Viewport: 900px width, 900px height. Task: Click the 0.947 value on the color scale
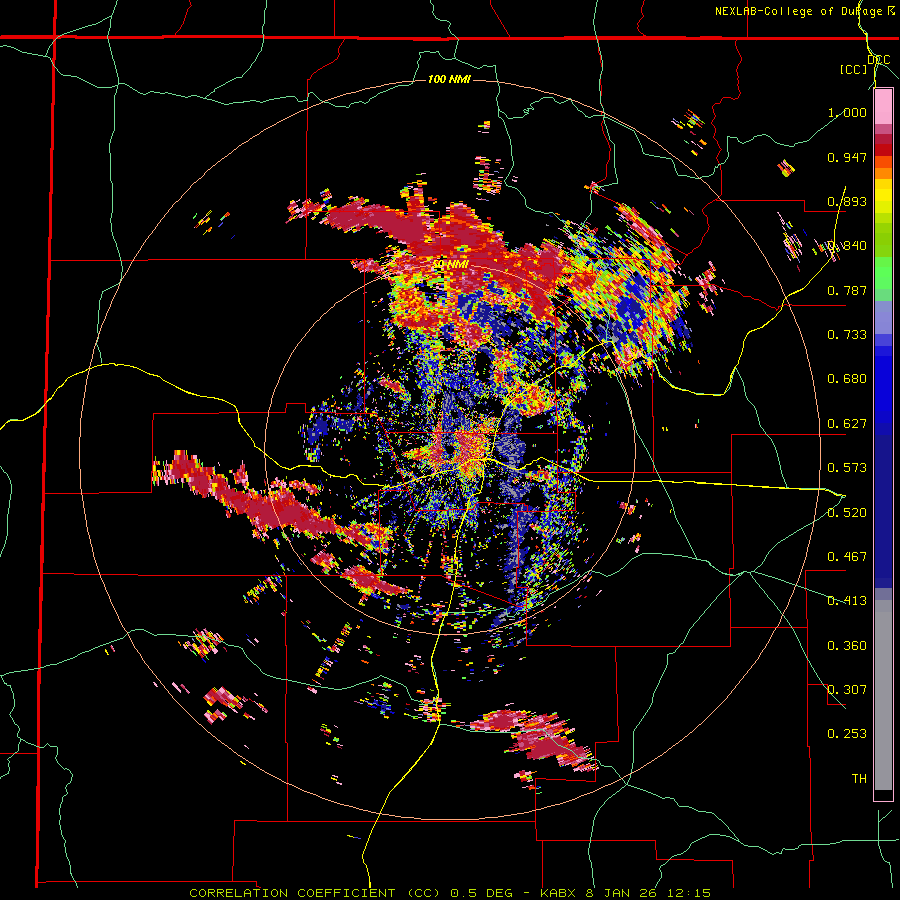point(847,157)
